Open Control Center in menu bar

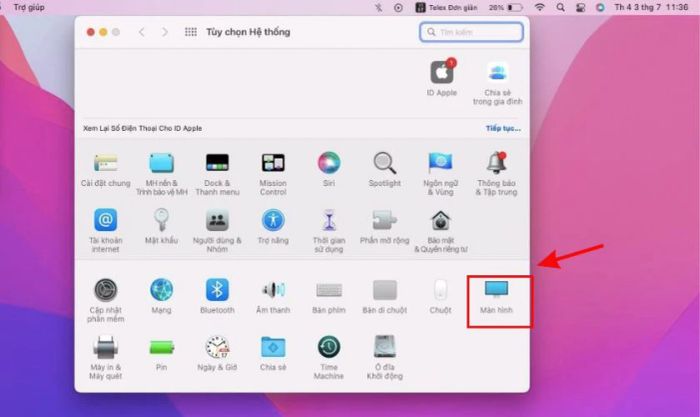pyautogui.click(x=580, y=8)
